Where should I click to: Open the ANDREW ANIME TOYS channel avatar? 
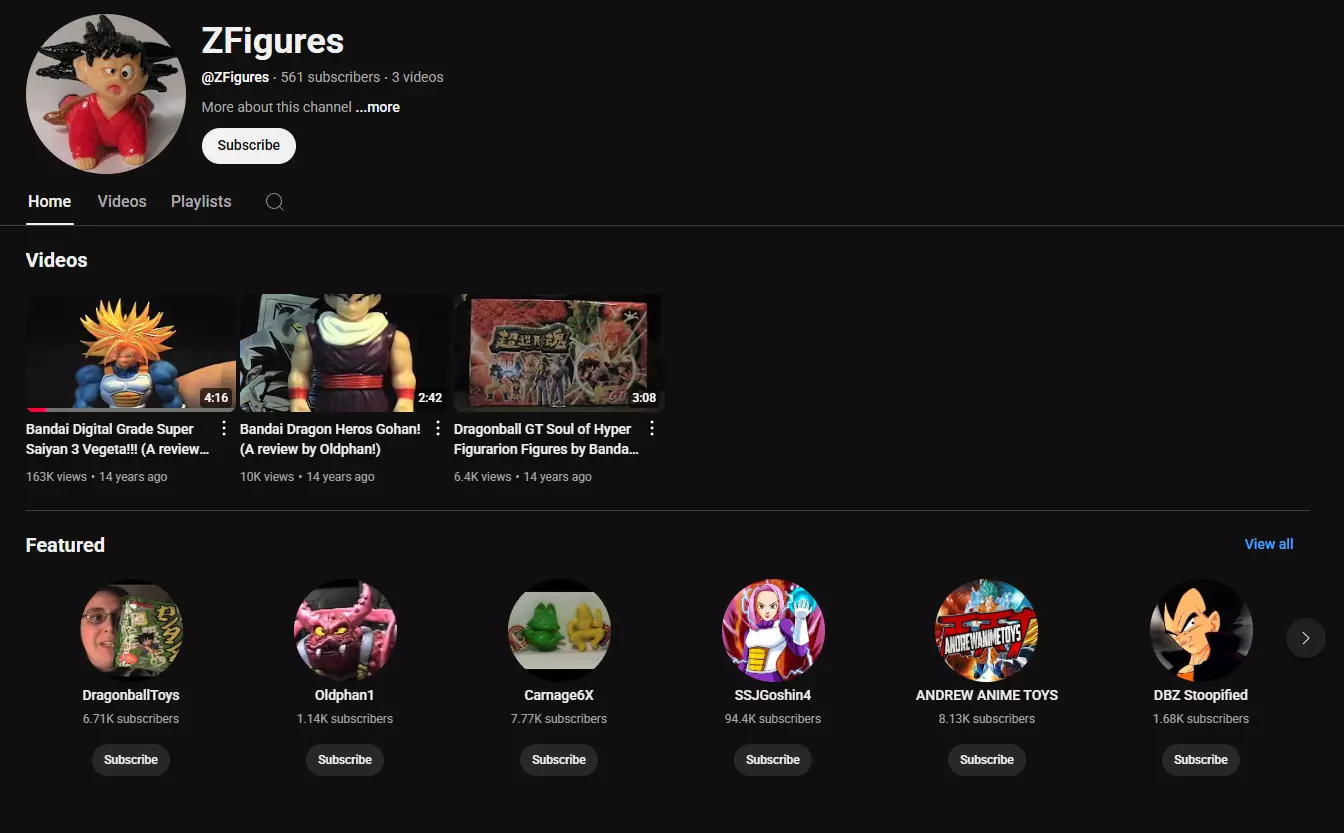[x=987, y=631]
